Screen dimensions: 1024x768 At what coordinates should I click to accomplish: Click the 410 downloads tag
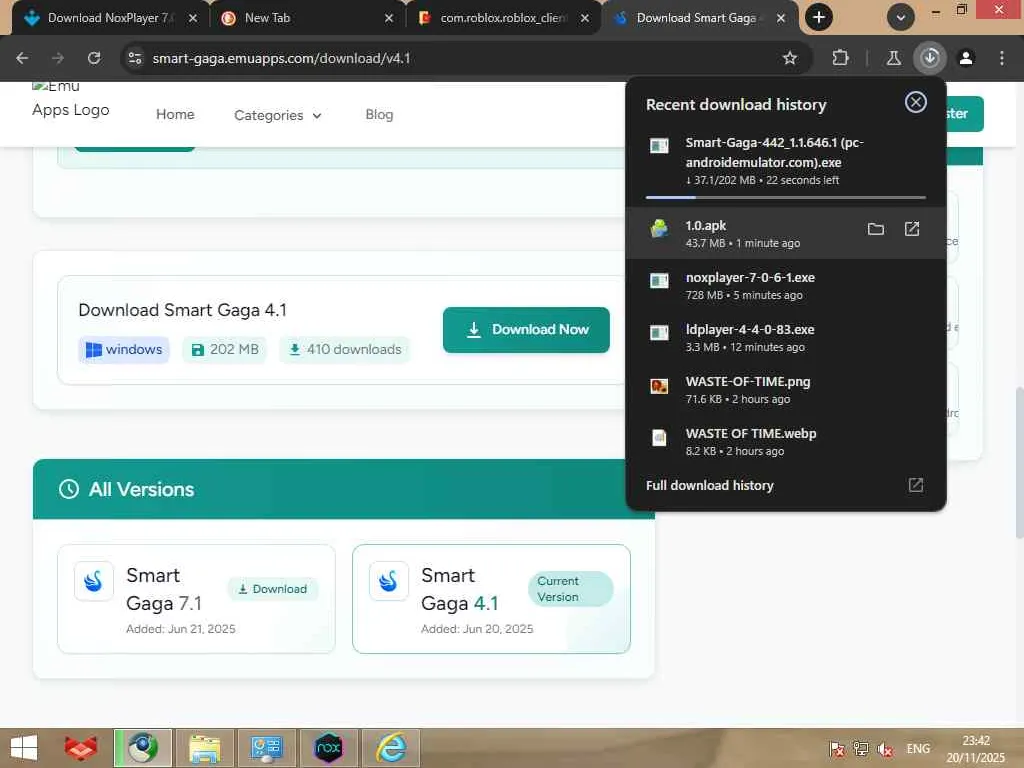point(344,349)
